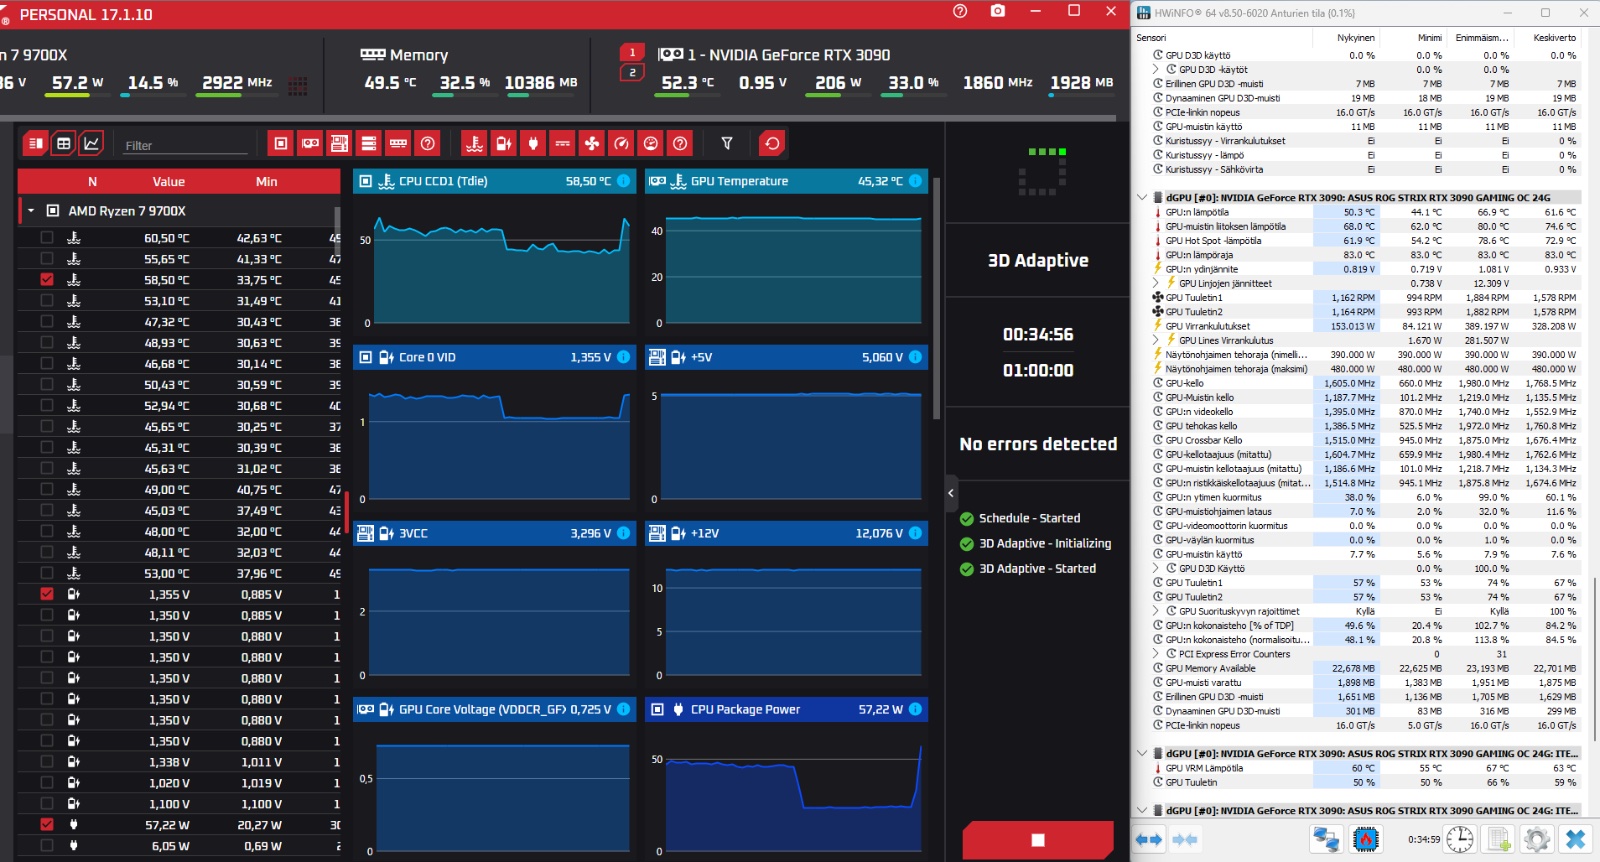The width and height of the screenshot is (1600, 862).
Task: Click the OCCT graphs panel vertical scrollbar
Action: (x=937, y=300)
